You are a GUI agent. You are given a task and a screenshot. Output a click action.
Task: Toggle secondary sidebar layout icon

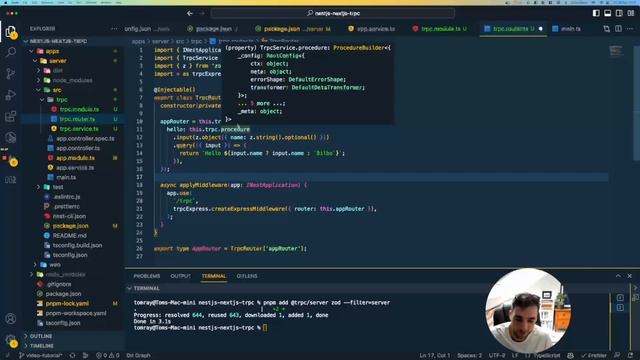pos(619,13)
